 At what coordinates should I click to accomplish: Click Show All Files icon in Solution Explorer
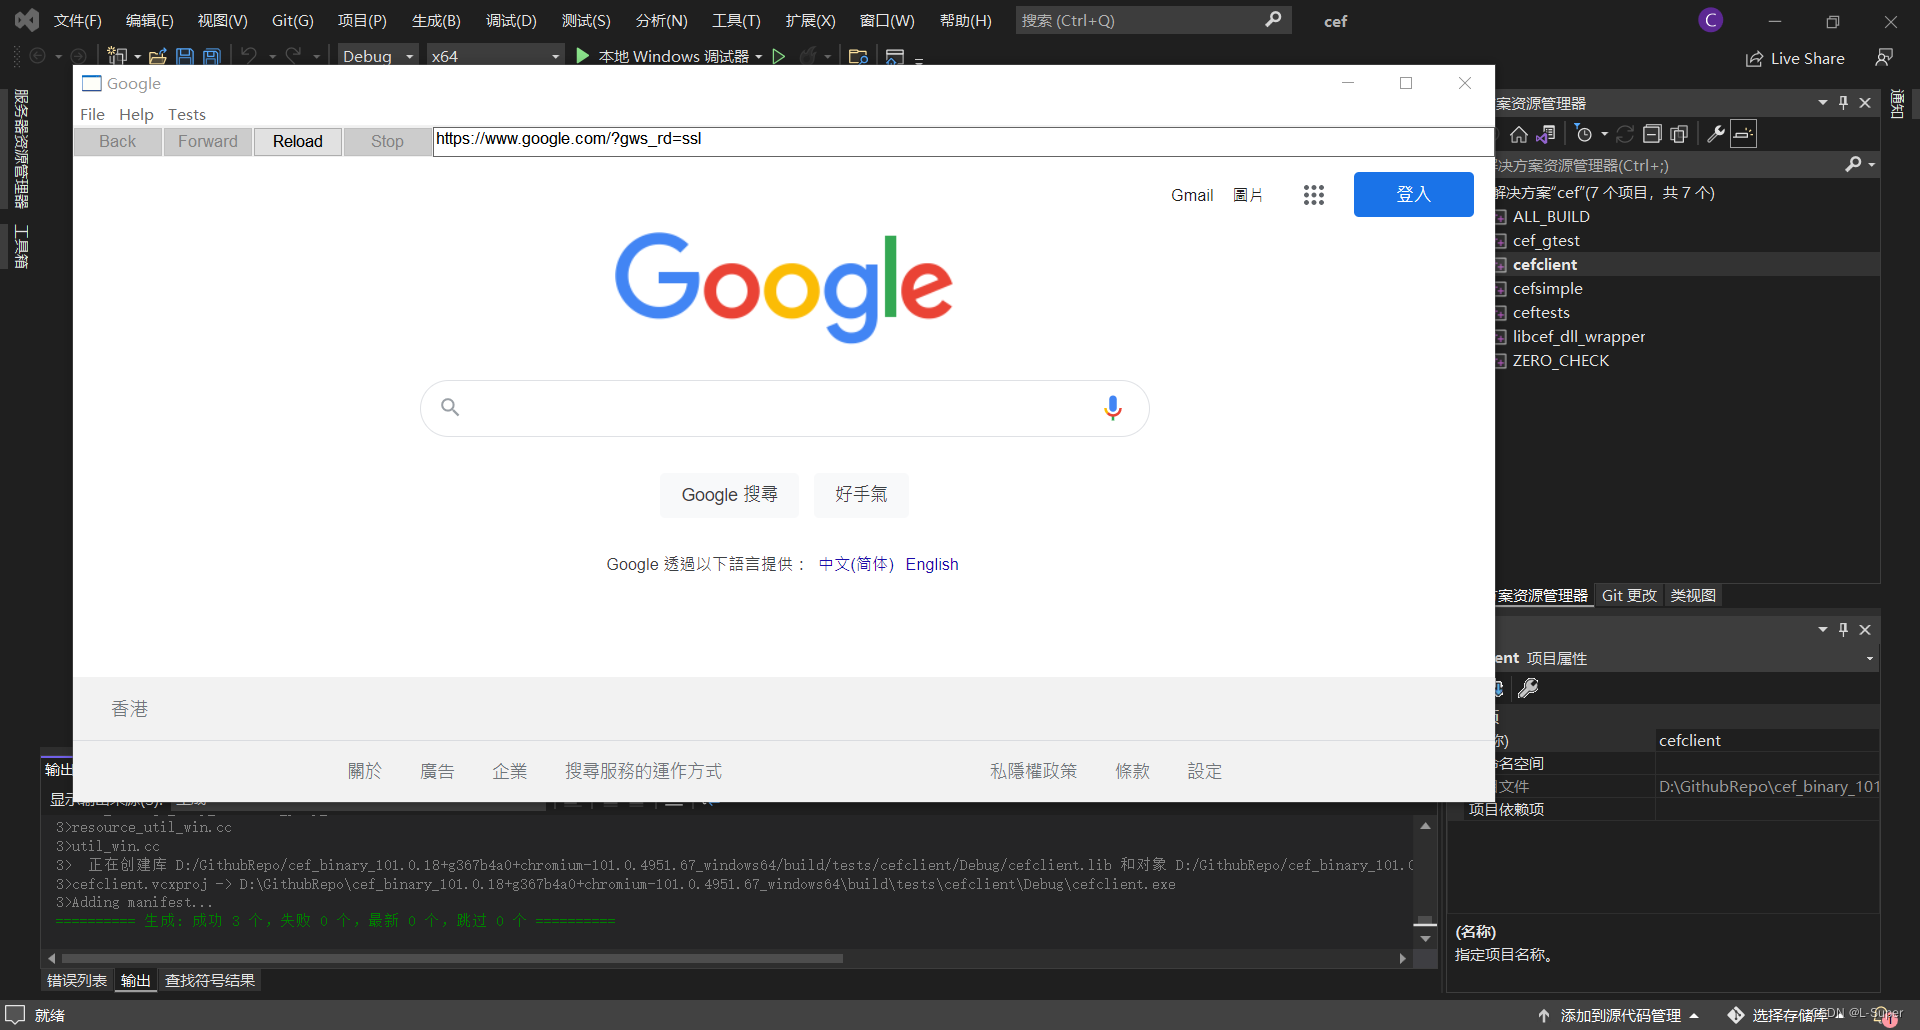click(x=1679, y=134)
